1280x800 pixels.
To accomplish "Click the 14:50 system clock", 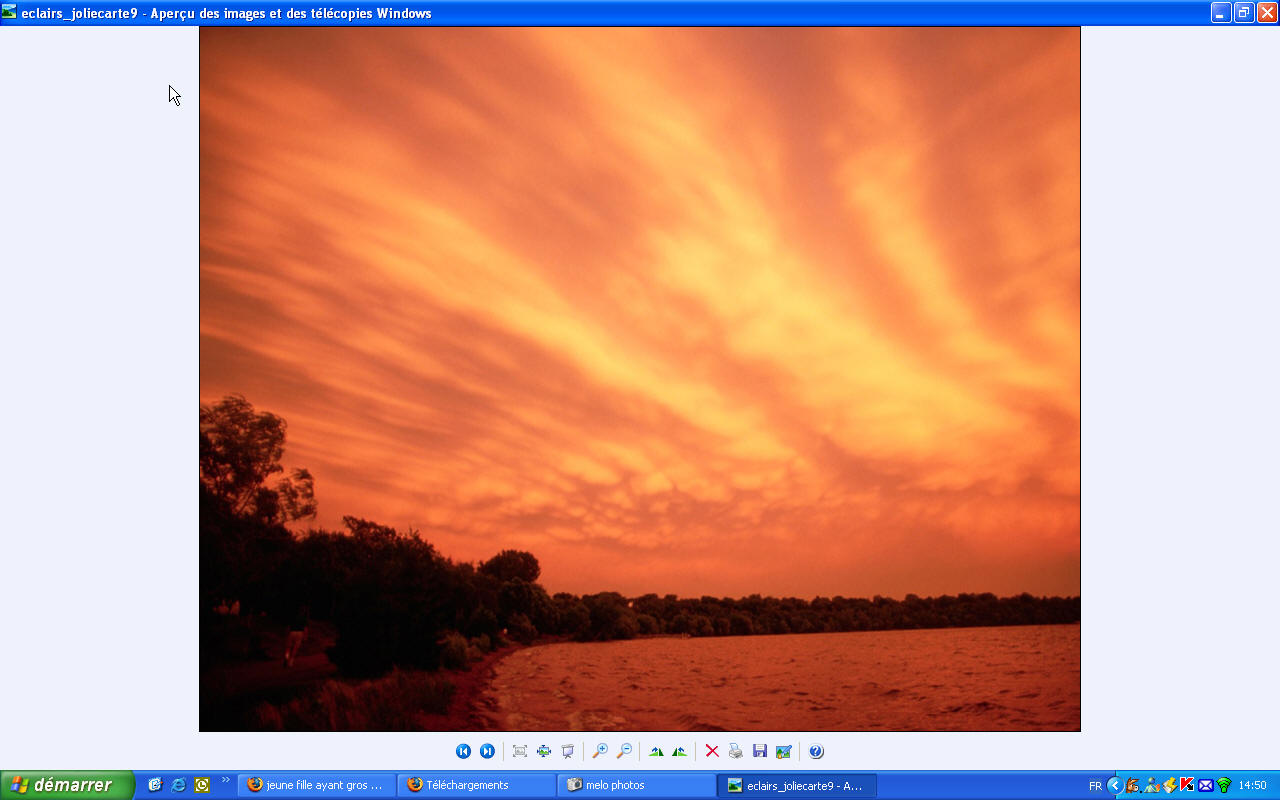I will point(1252,786).
